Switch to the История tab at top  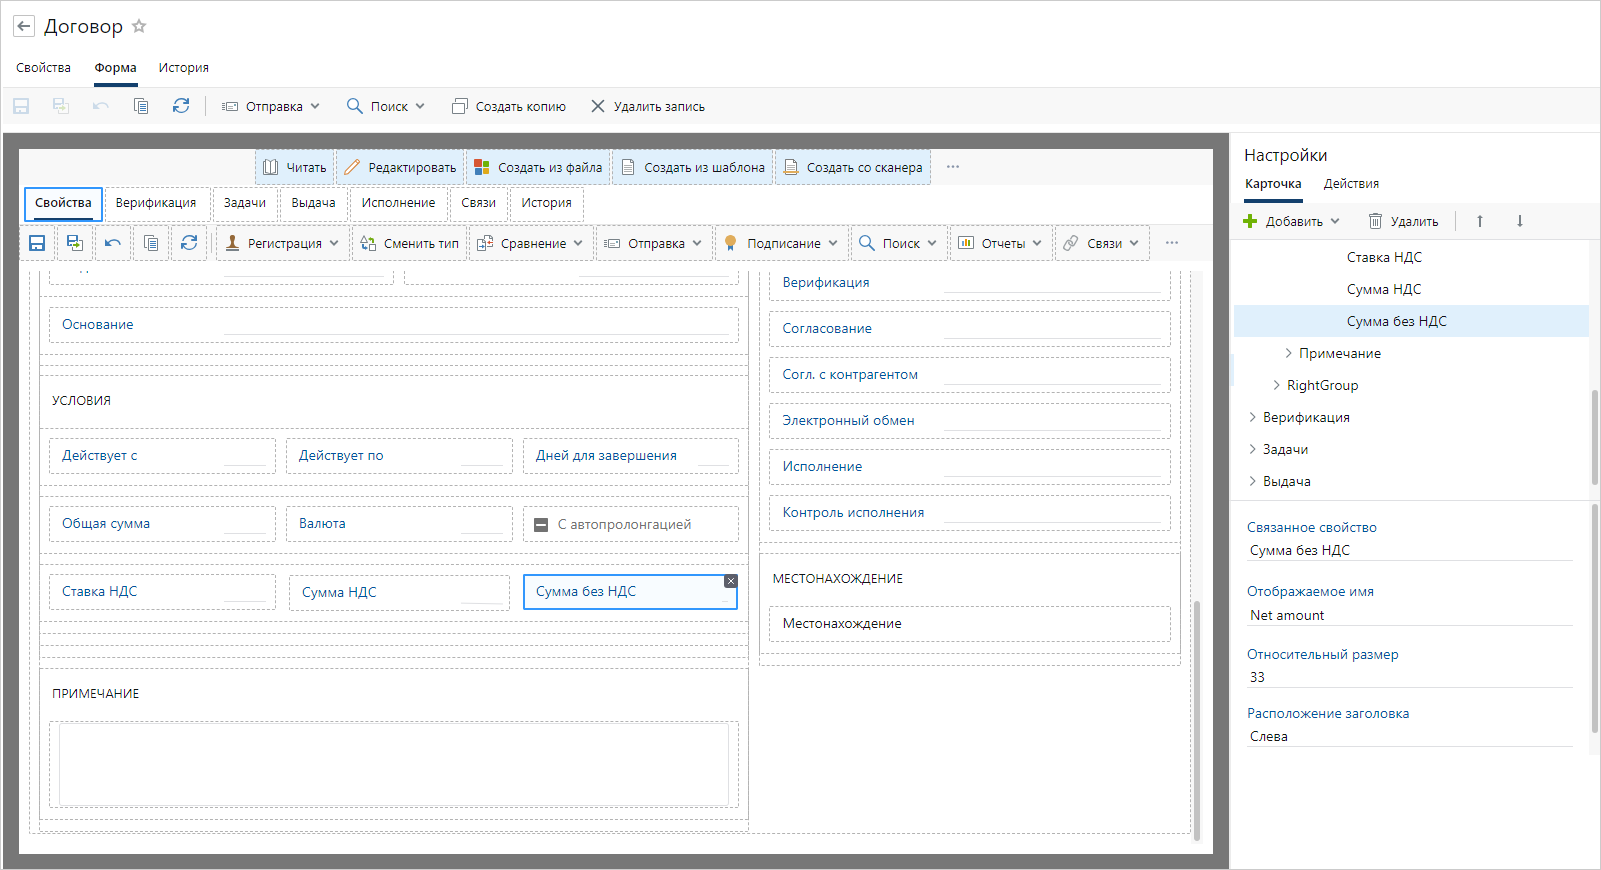pyautogui.click(x=183, y=68)
